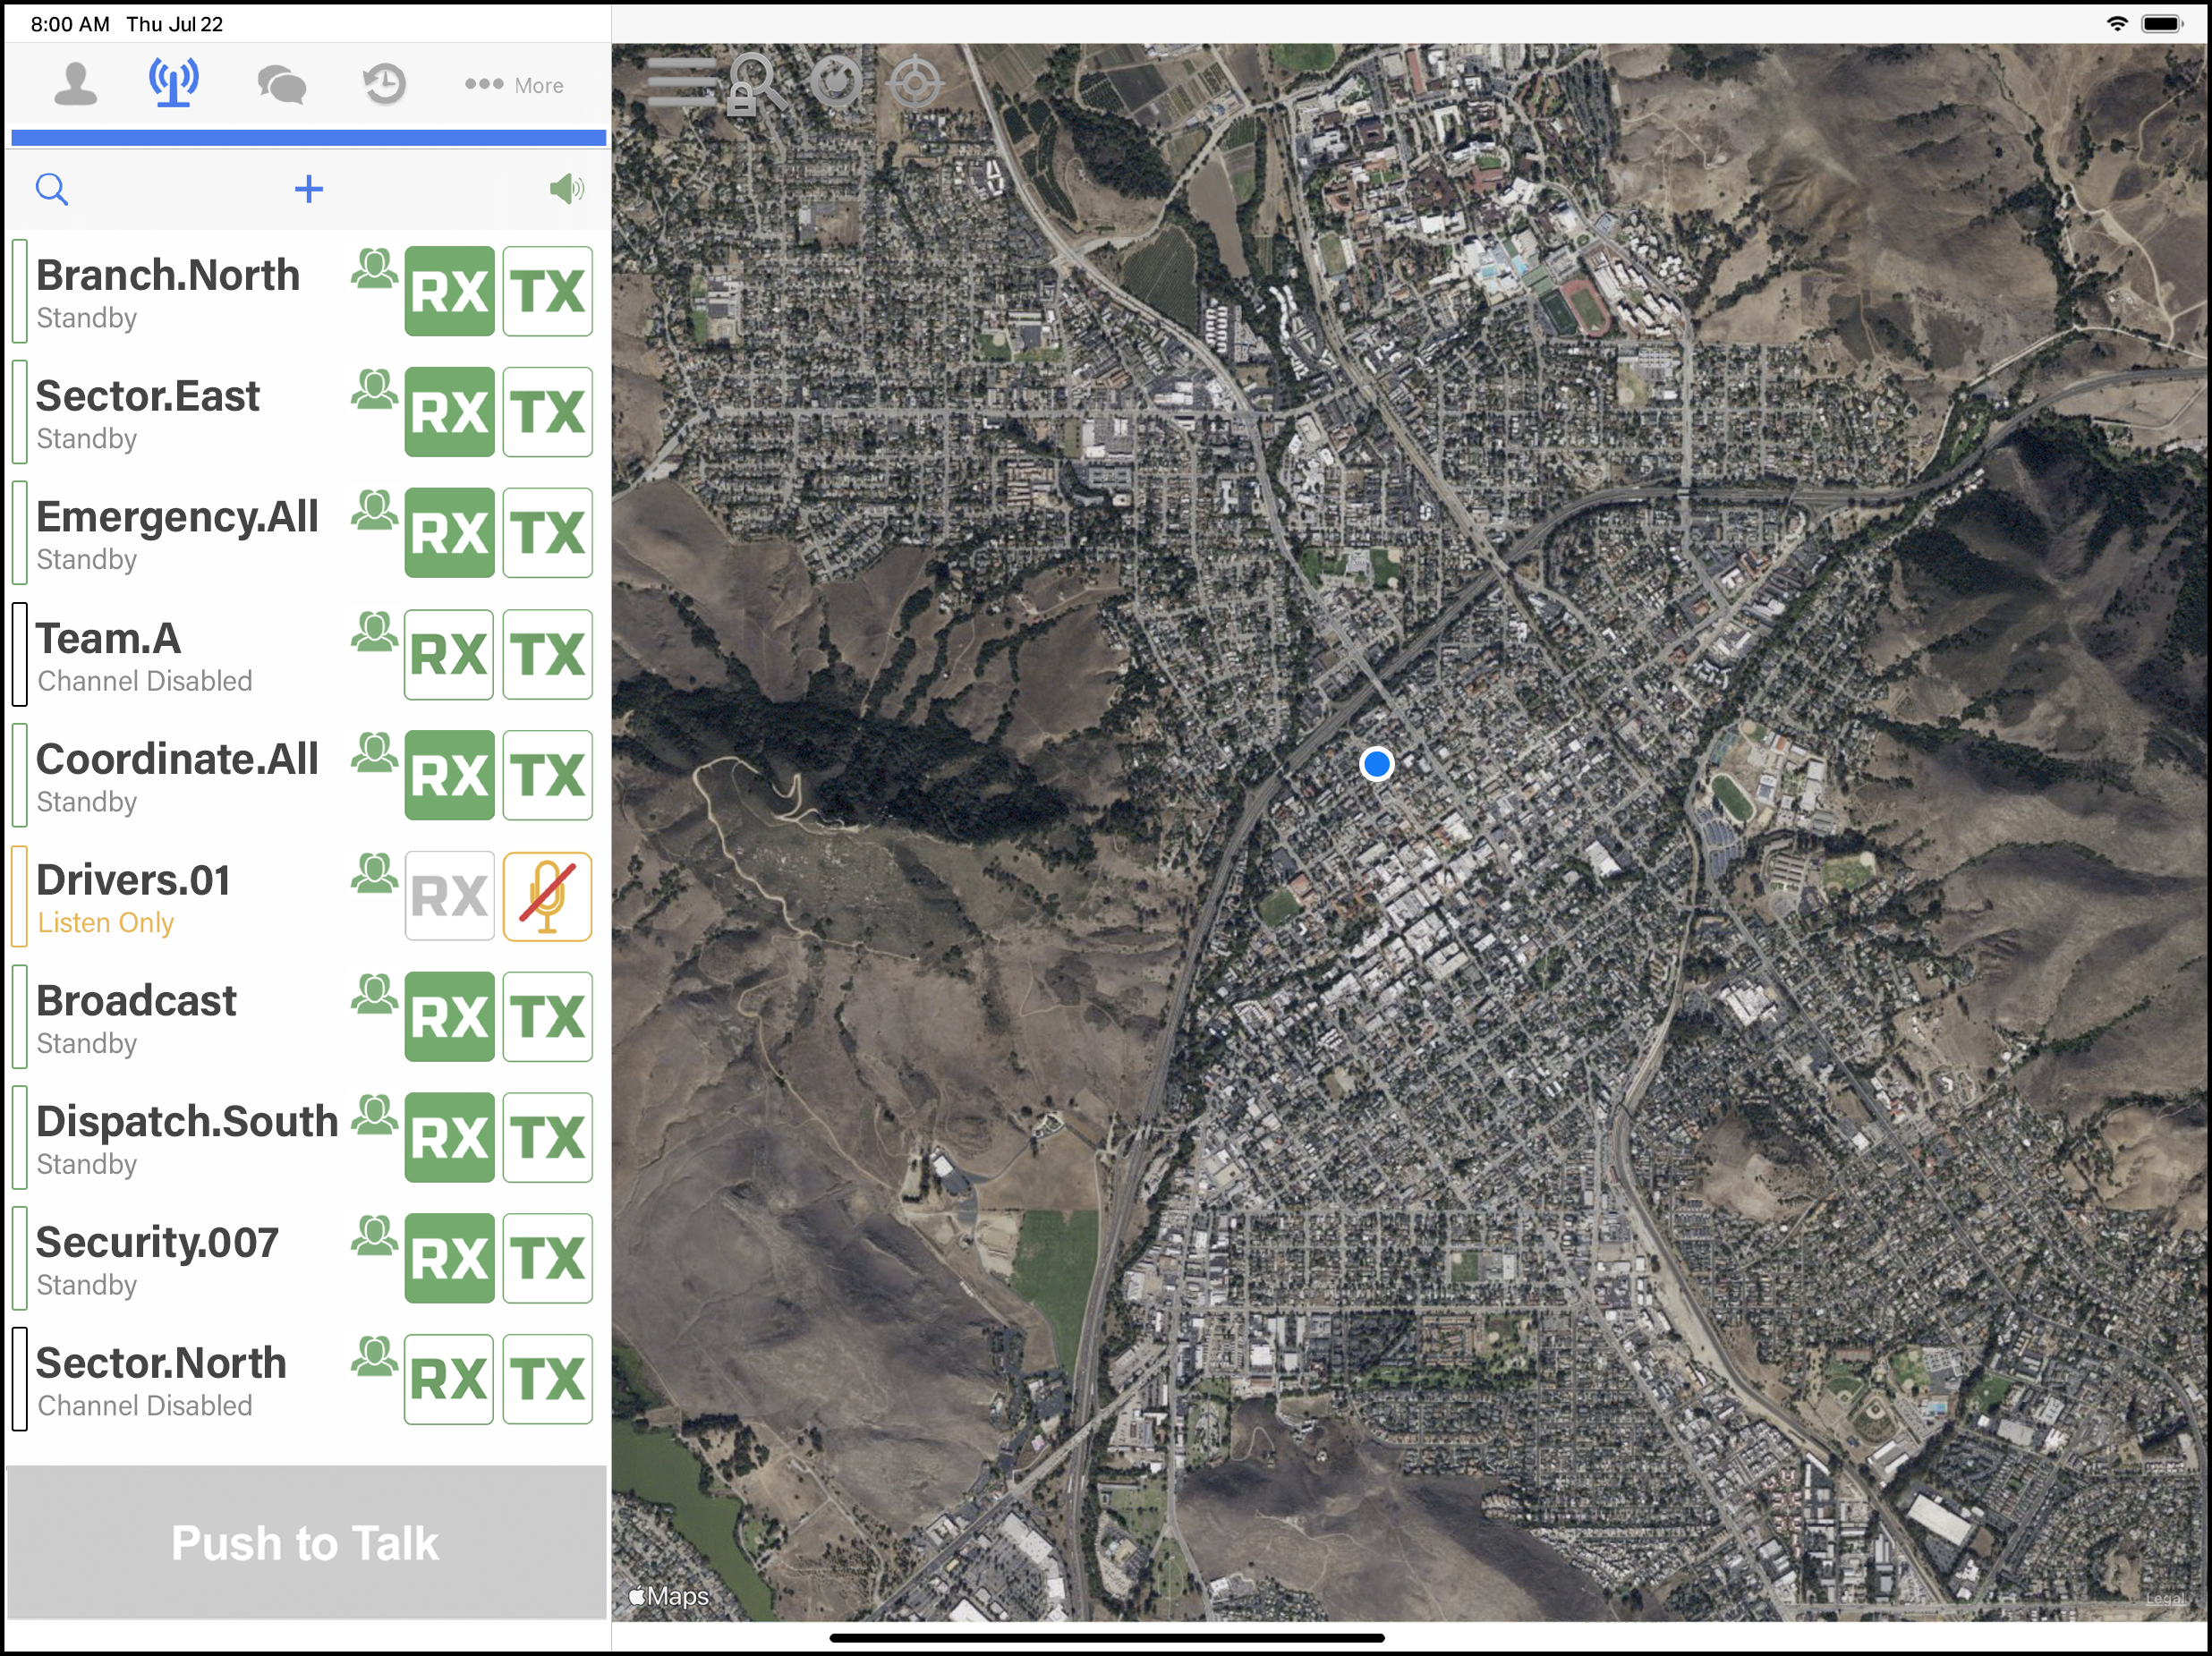This screenshot has width=2212, height=1656.
Task: Add a channel with plus icon
Action: point(309,189)
